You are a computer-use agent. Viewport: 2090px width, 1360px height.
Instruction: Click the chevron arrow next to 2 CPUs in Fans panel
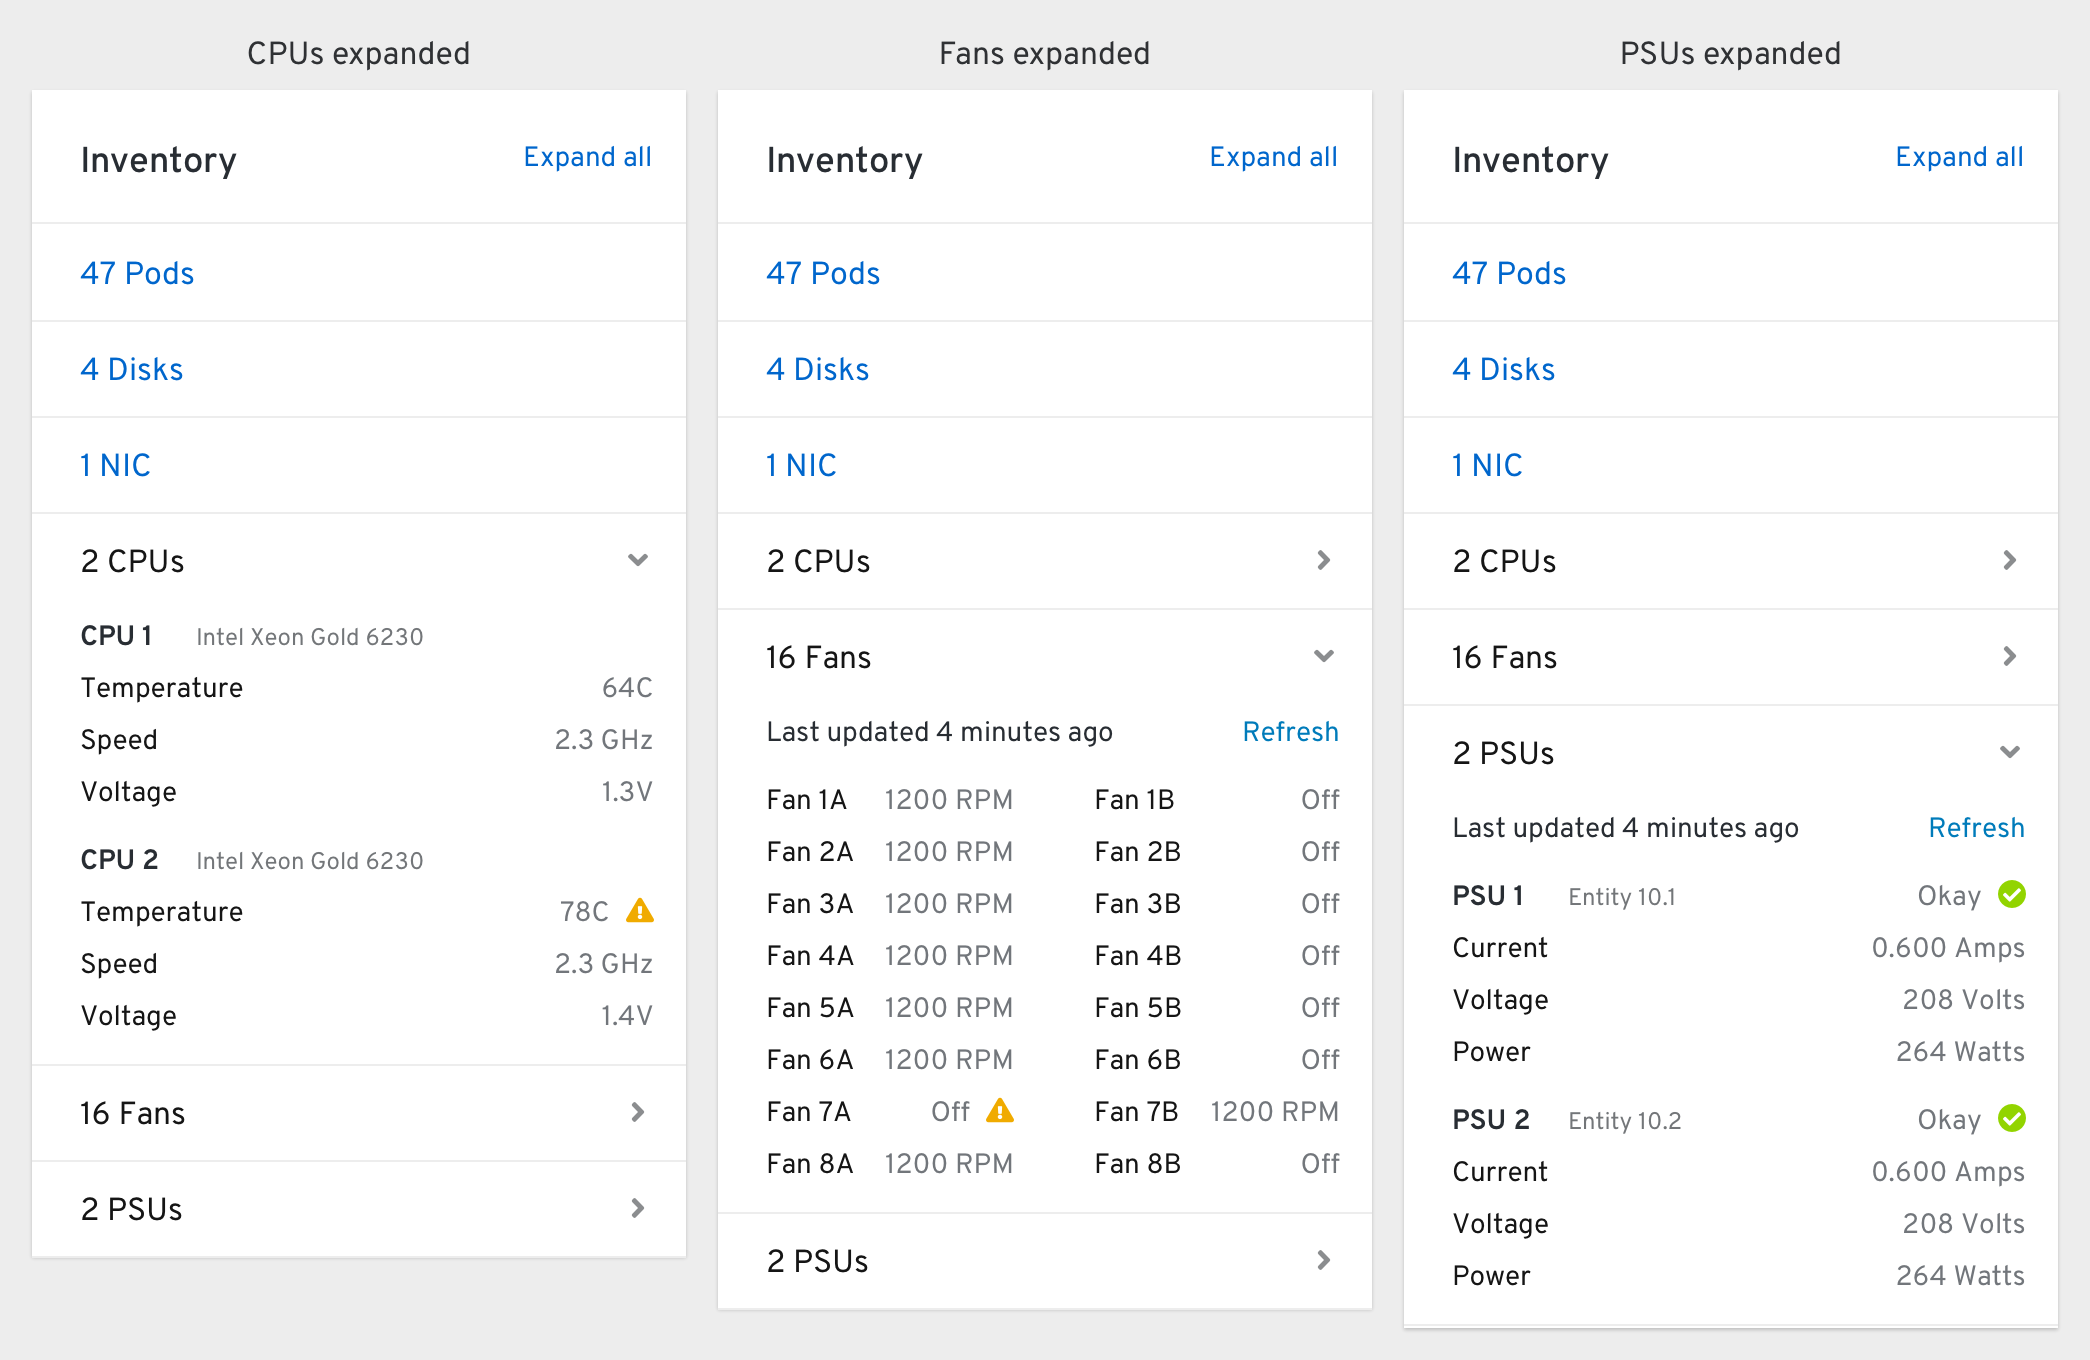[1324, 562]
